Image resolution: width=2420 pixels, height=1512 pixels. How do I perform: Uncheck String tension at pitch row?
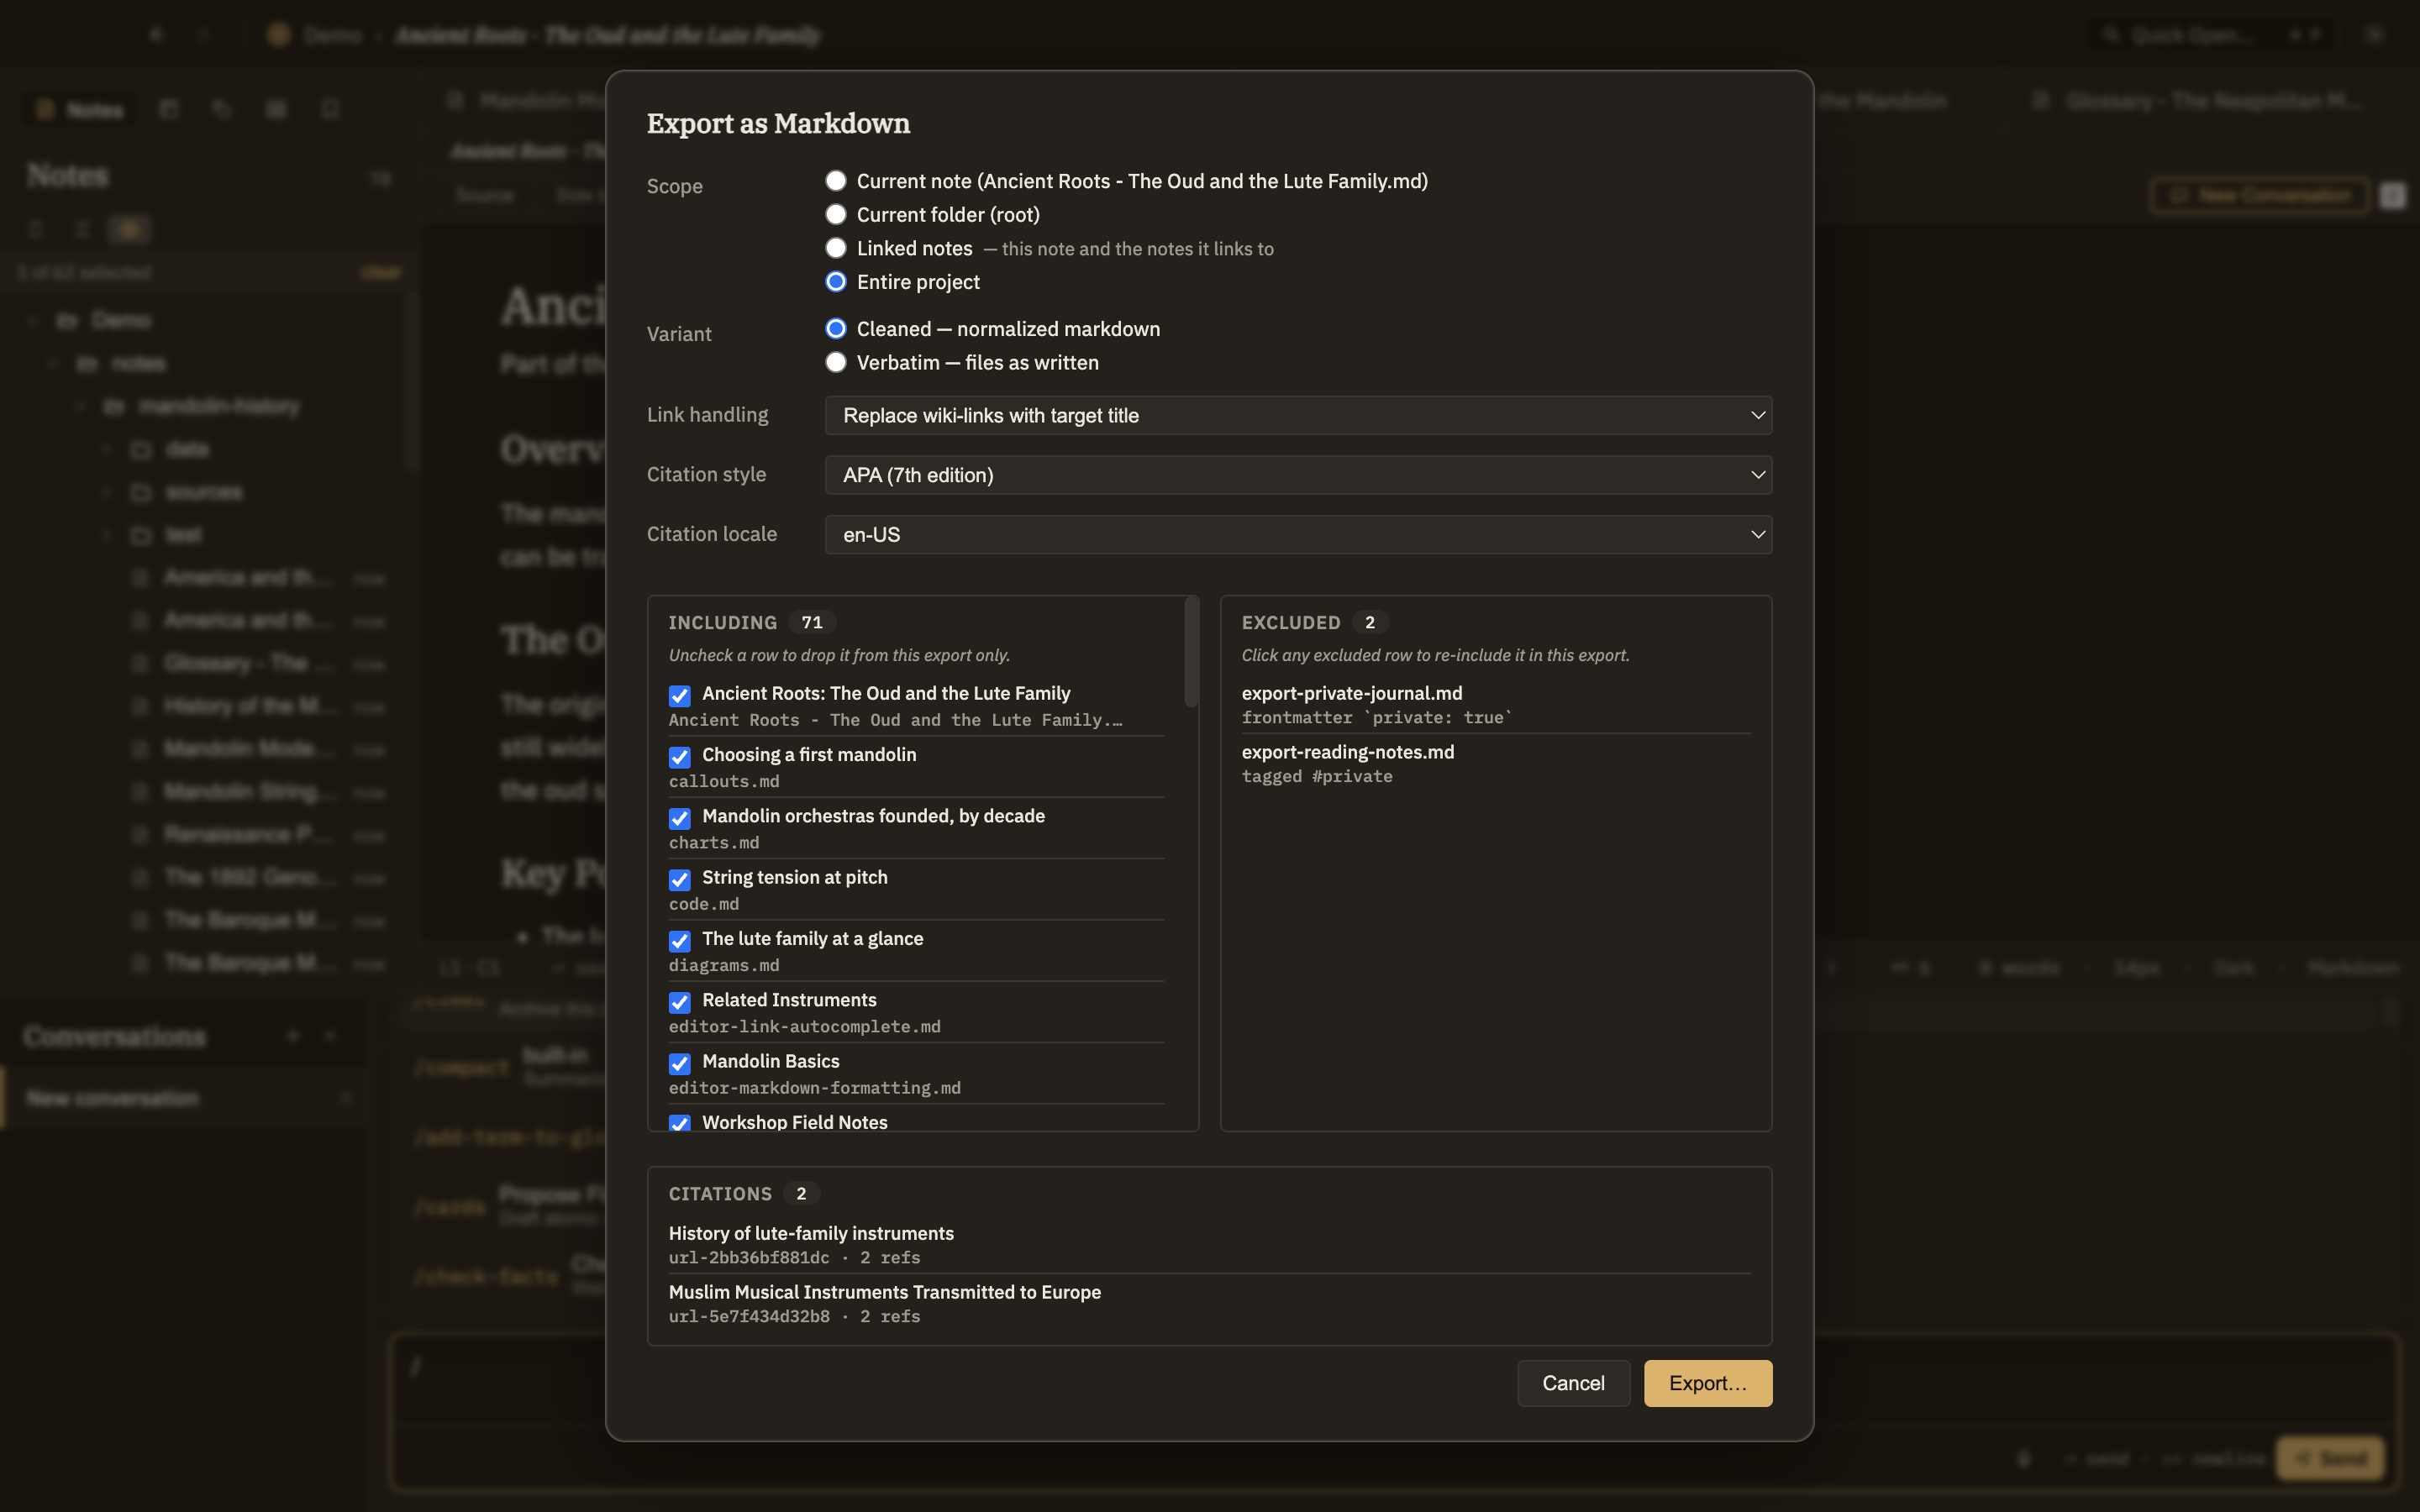(x=680, y=879)
